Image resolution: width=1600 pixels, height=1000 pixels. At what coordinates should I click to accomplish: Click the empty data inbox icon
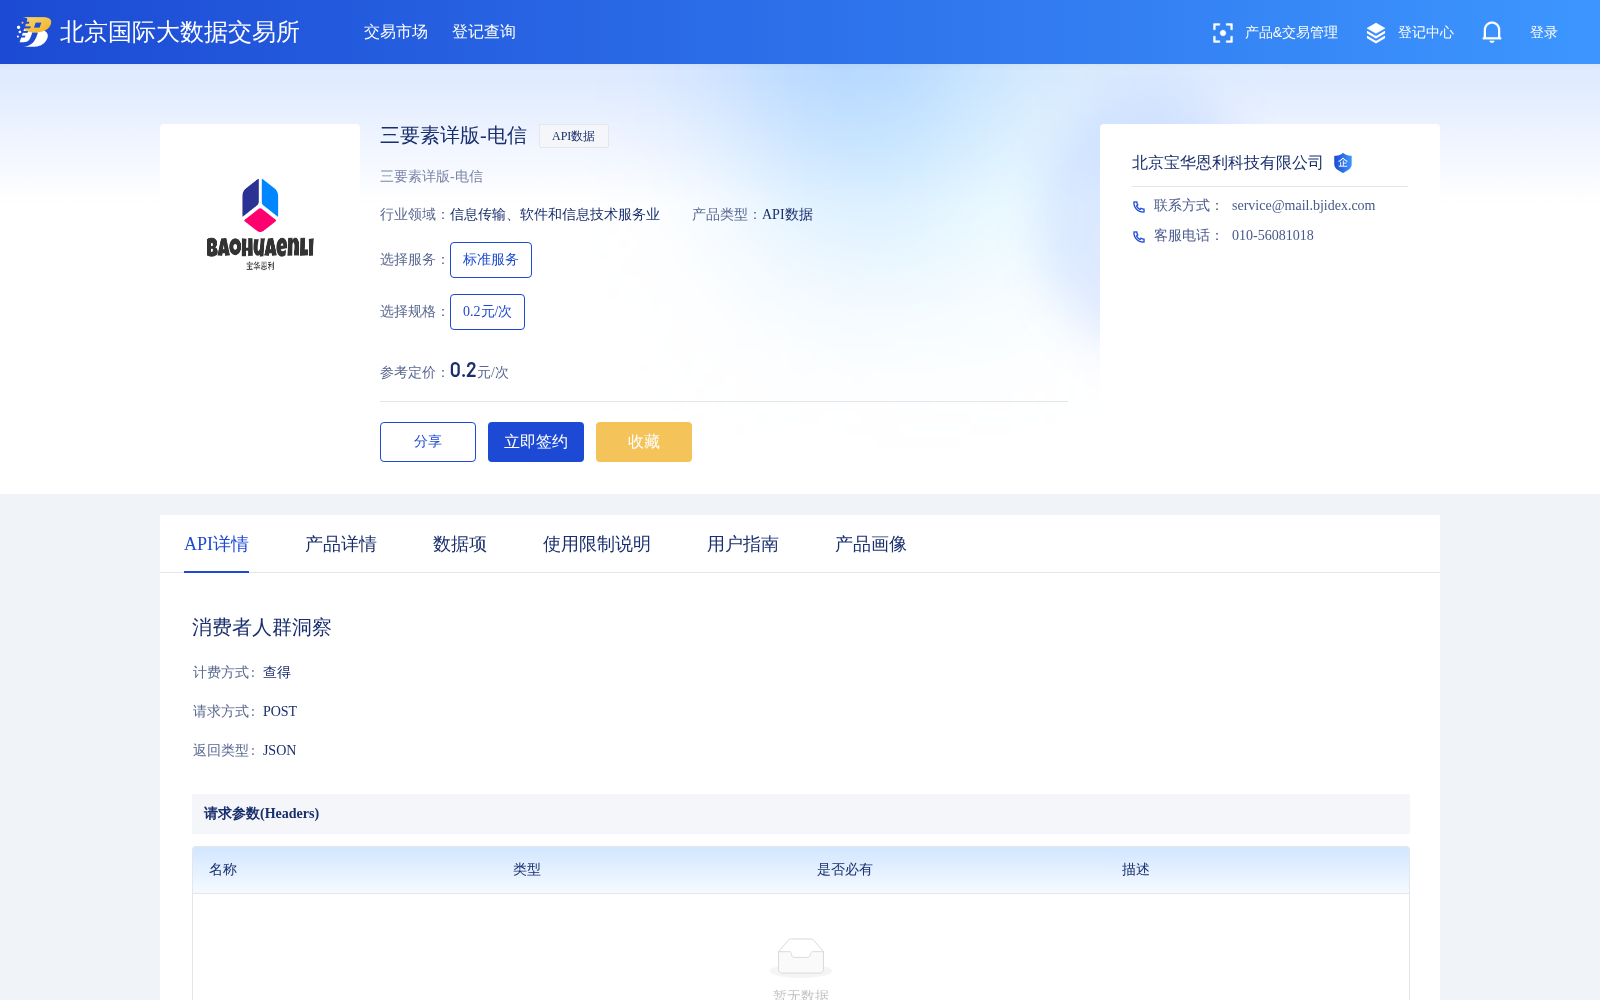(801, 957)
